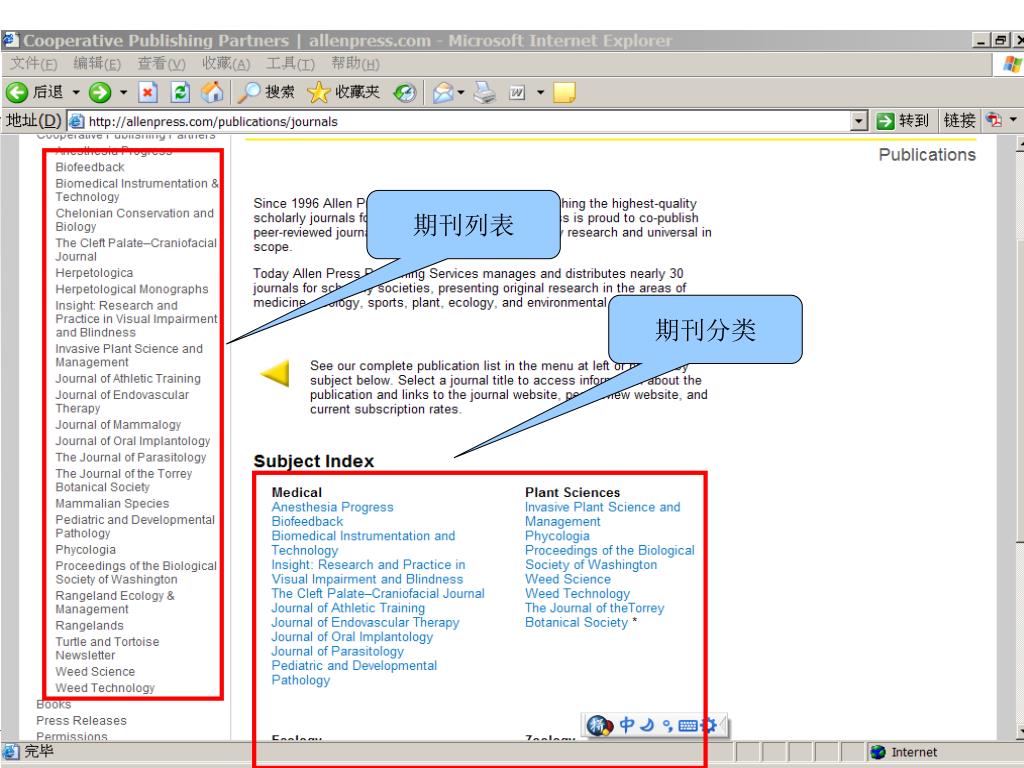Refresh the page using the Refresh icon
The height and width of the screenshot is (768, 1024).
[x=180, y=93]
